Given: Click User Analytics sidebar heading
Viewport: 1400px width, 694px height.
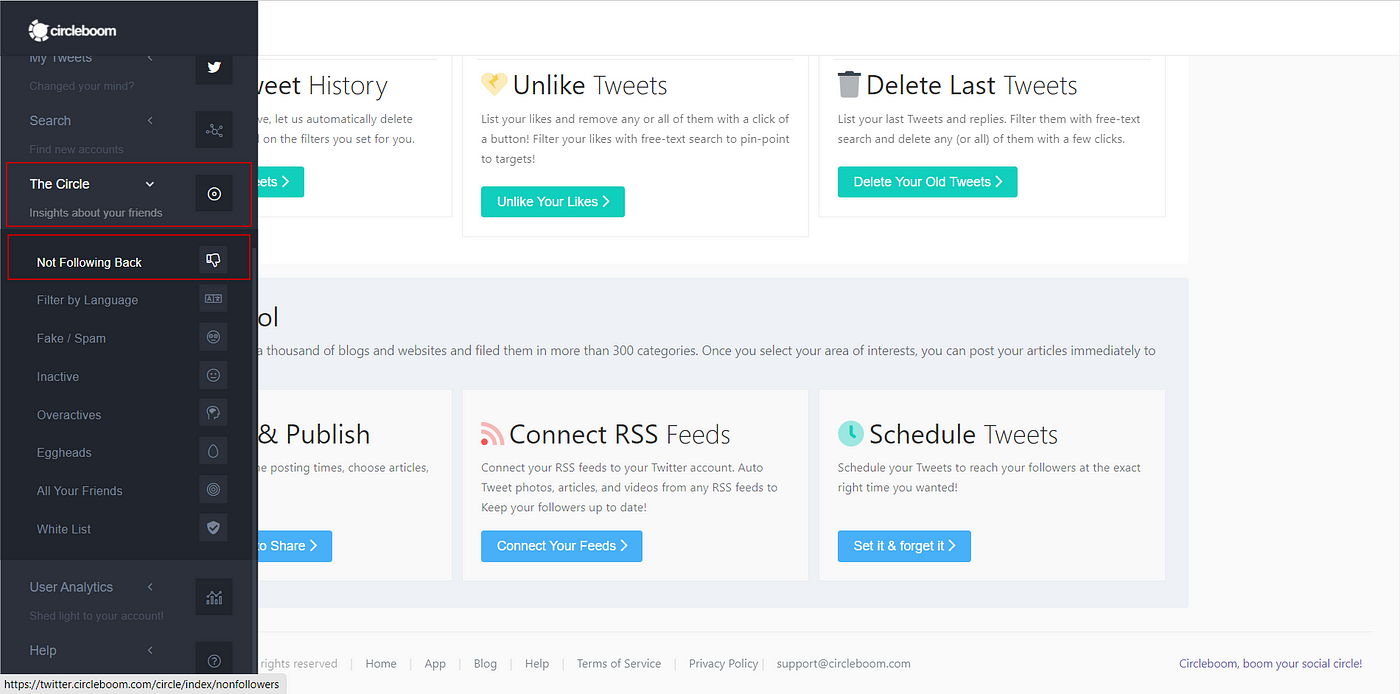Looking at the screenshot, I should click(71, 587).
